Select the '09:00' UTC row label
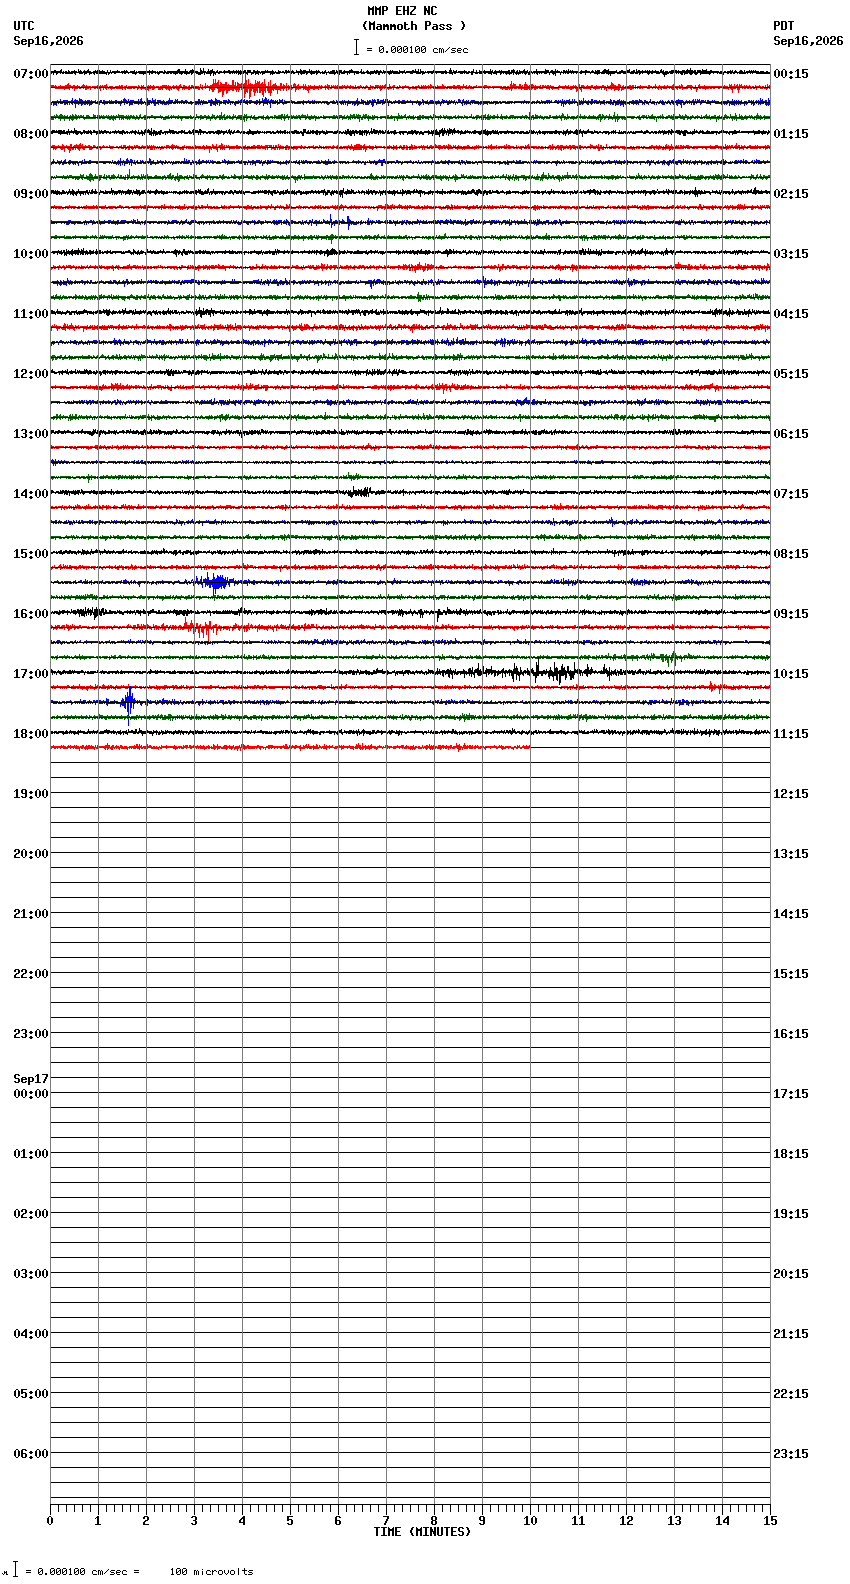The image size is (850, 1584). 31,194
